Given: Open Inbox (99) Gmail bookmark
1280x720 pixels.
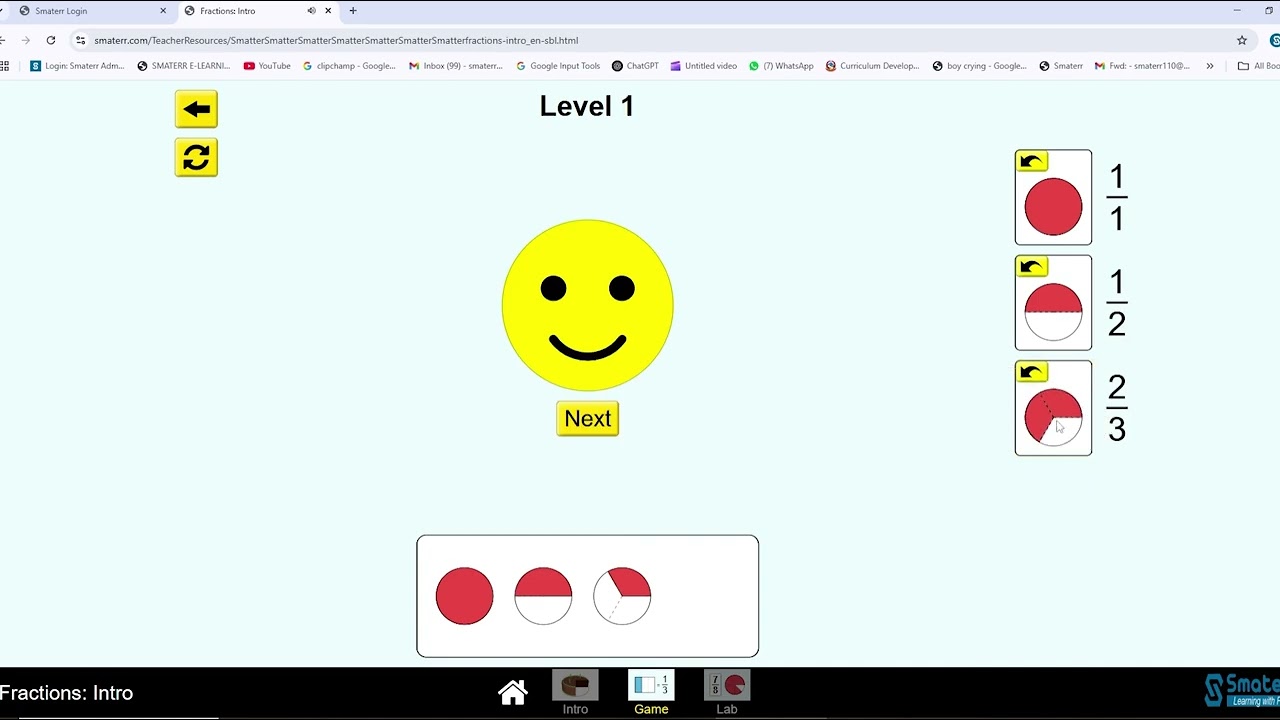Looking at the screenshot, I should click(x=456, y=66).
